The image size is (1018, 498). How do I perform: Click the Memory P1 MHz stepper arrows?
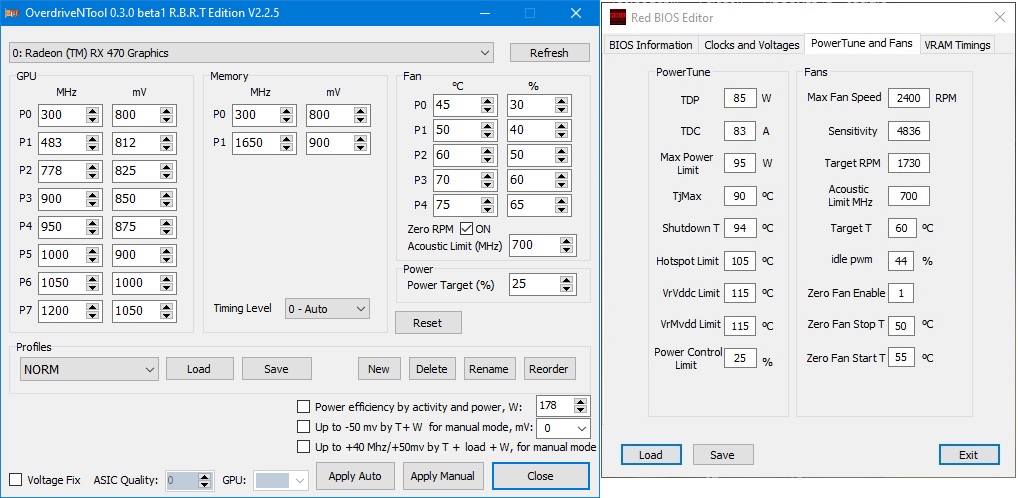(x=287, y=143)
